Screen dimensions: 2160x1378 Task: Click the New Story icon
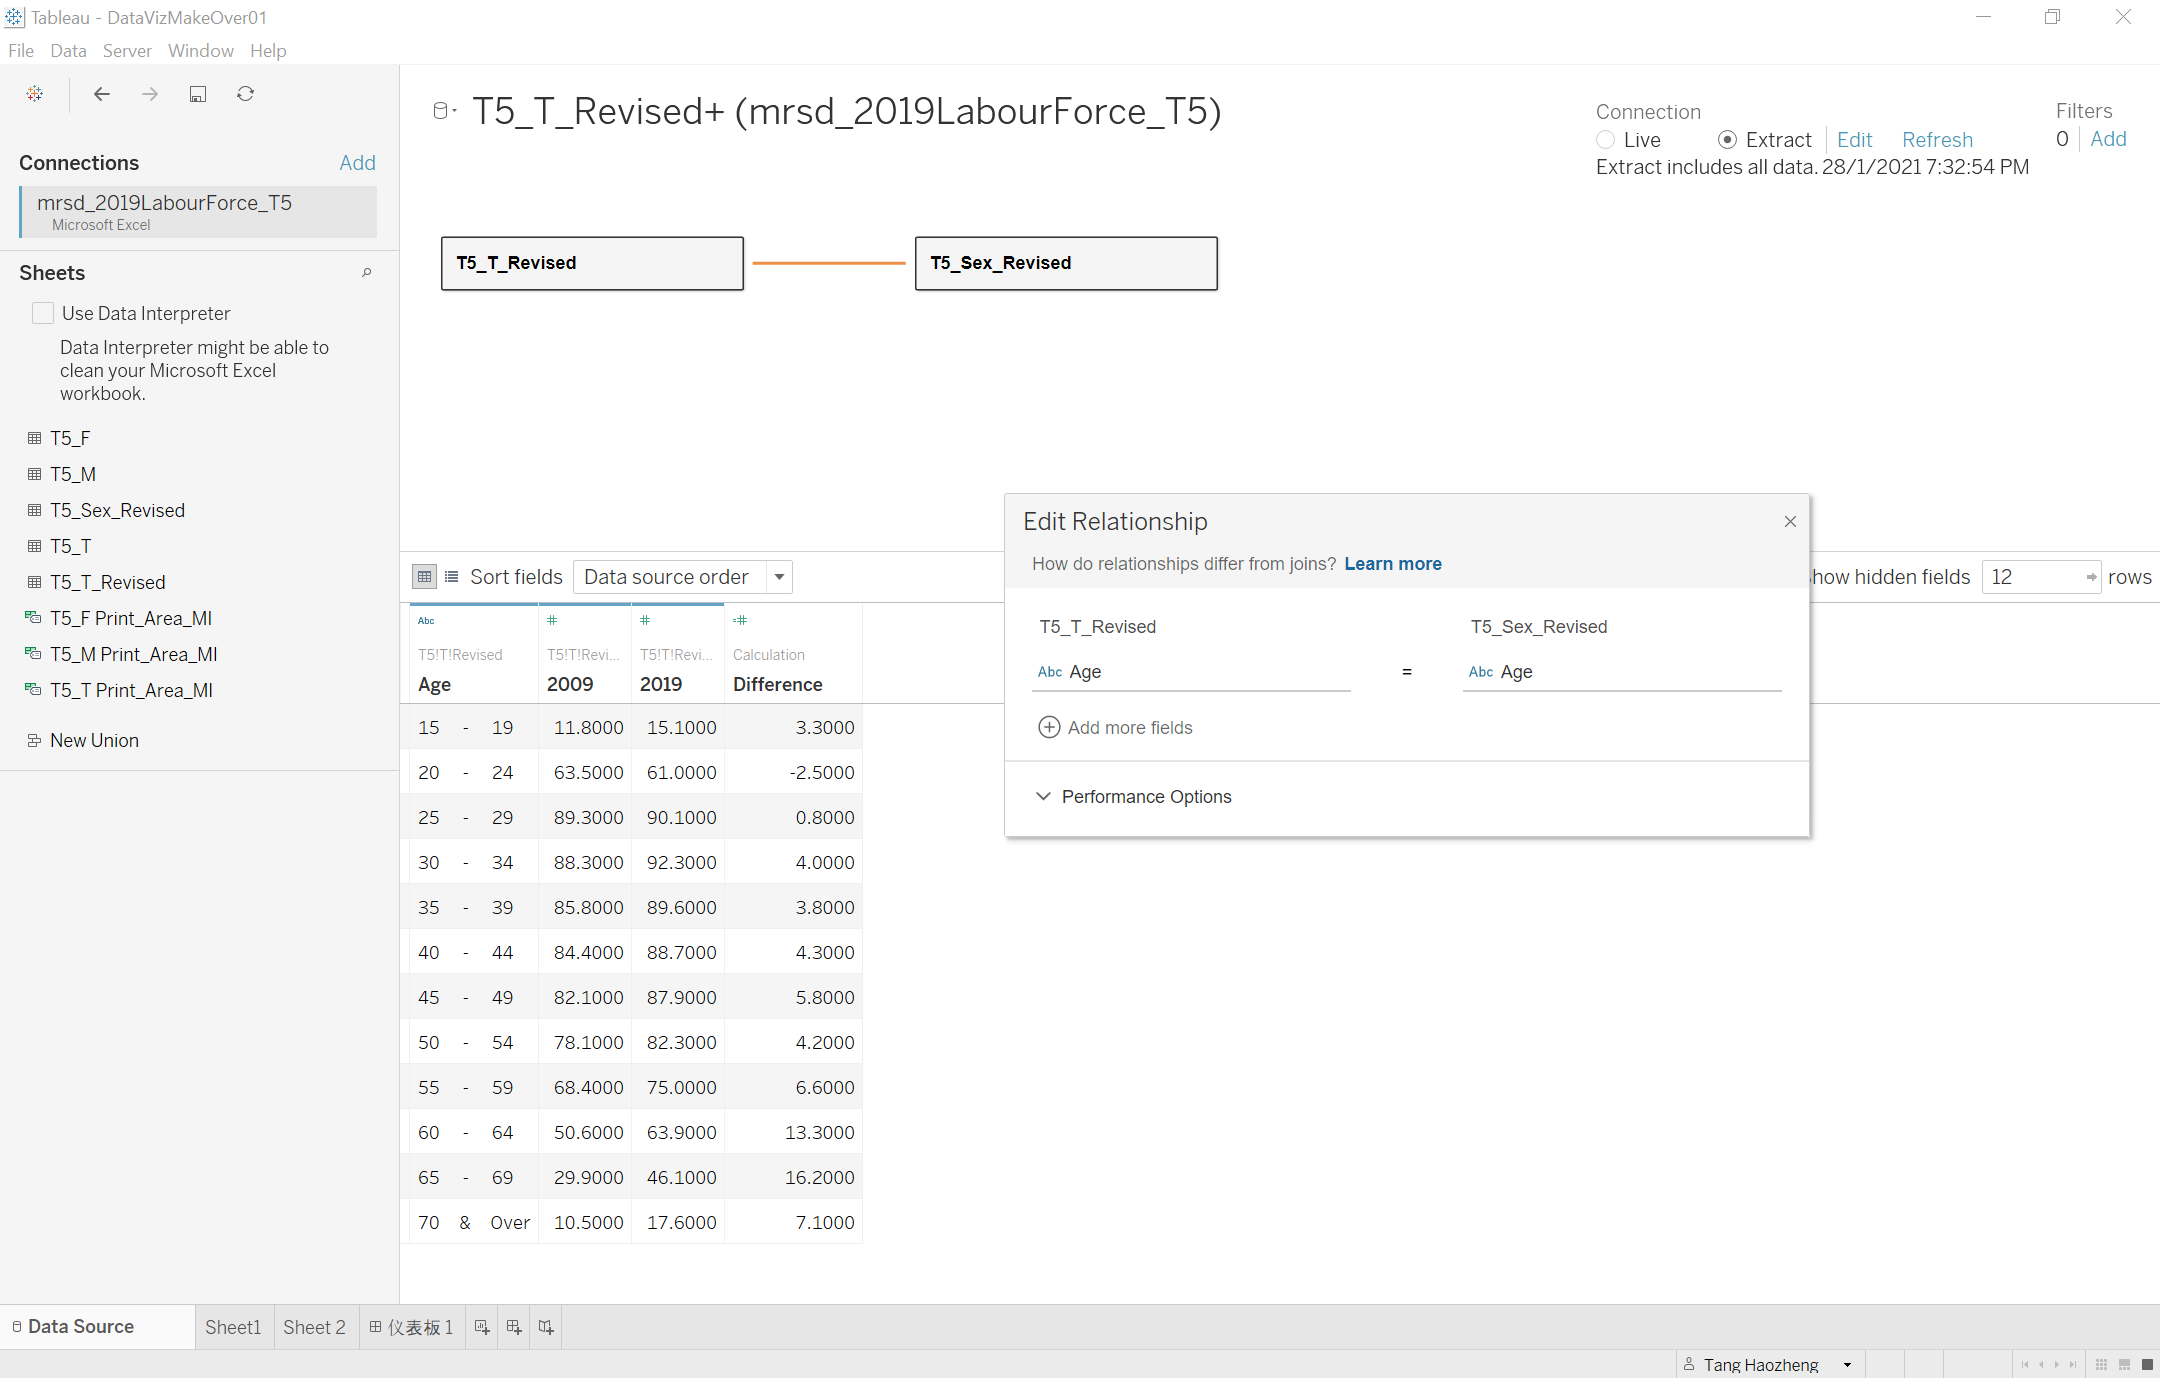click(x=546, y=1327)
